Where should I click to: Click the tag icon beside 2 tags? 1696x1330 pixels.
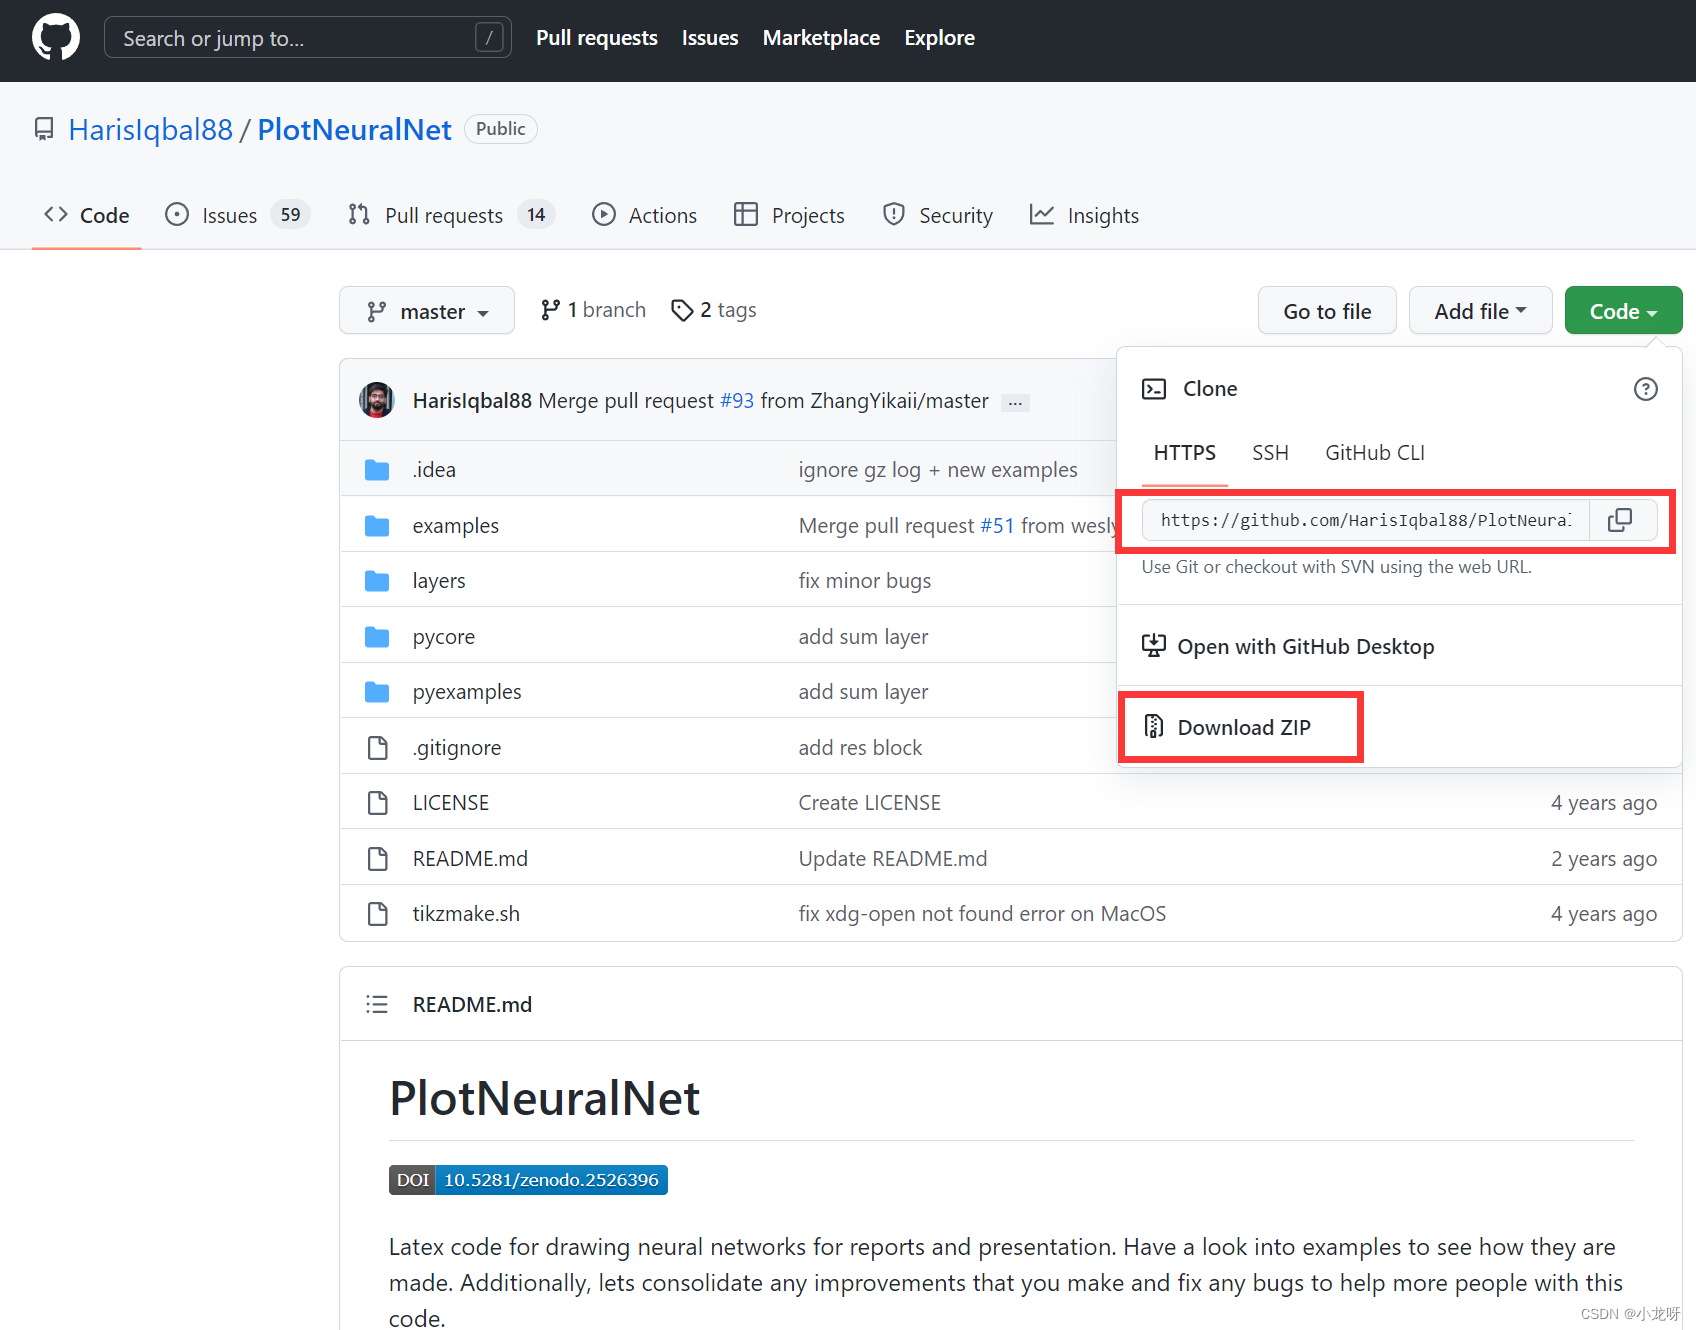pos(682,311)
